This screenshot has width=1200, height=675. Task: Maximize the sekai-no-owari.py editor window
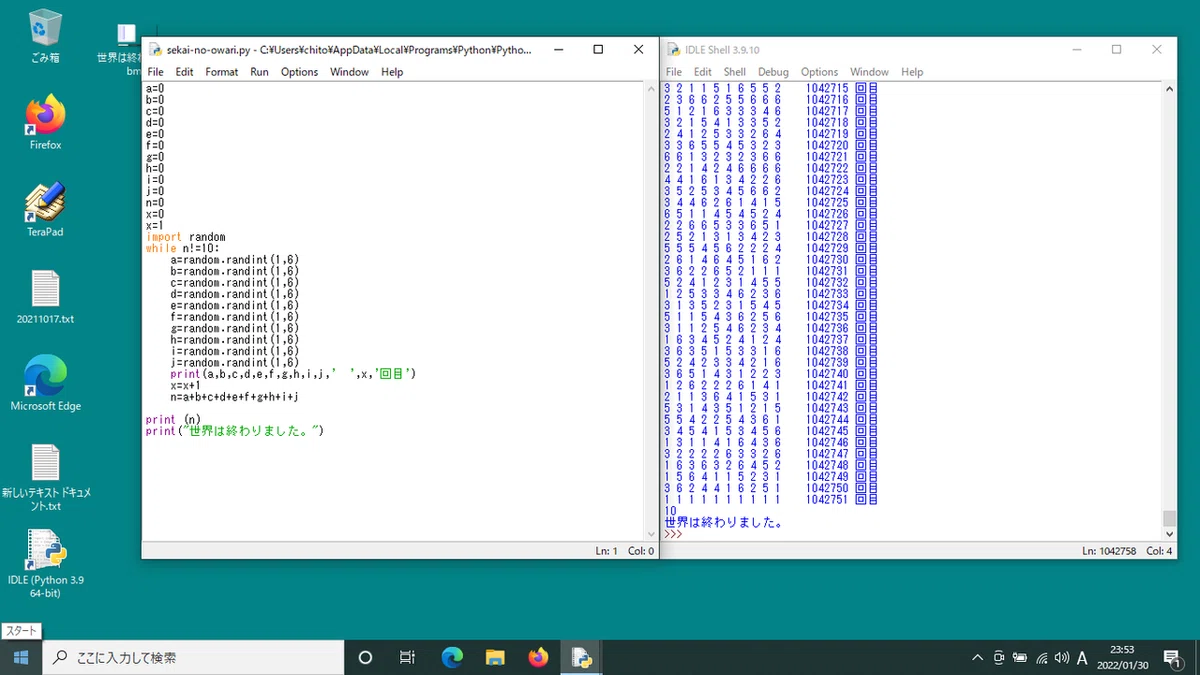coord(598,49)
